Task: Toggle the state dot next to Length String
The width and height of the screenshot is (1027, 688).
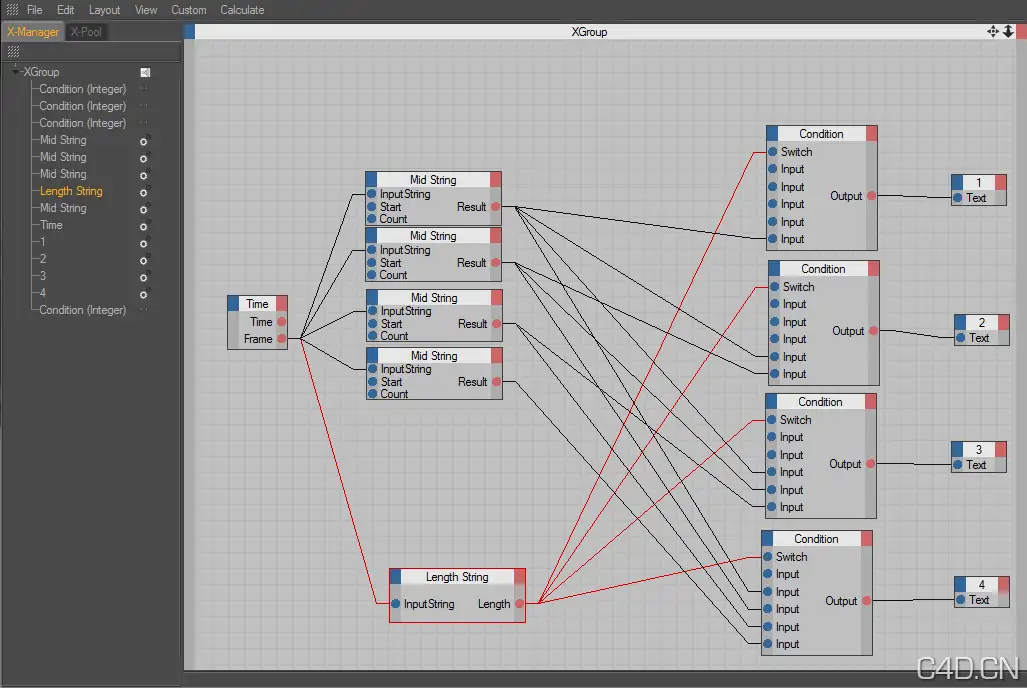Action: 144,192
